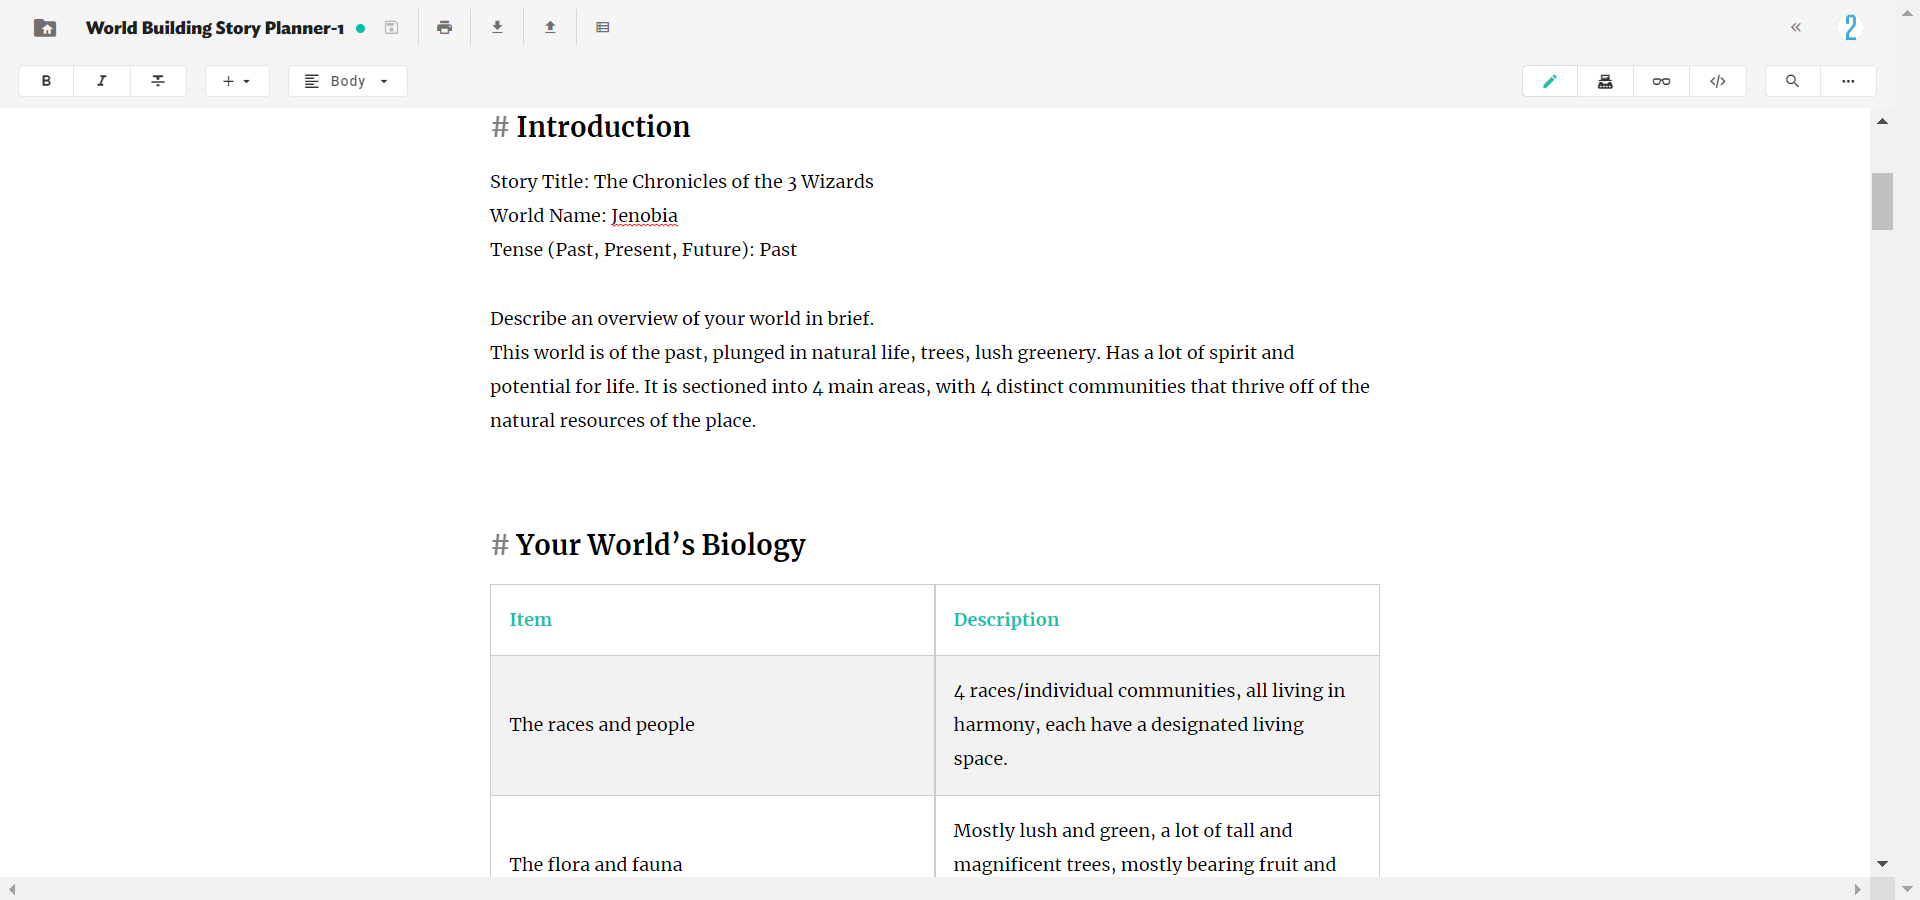Open the Body paragraph style dropdown
The width and height of the screenshot is (1920, 900).
347,81
